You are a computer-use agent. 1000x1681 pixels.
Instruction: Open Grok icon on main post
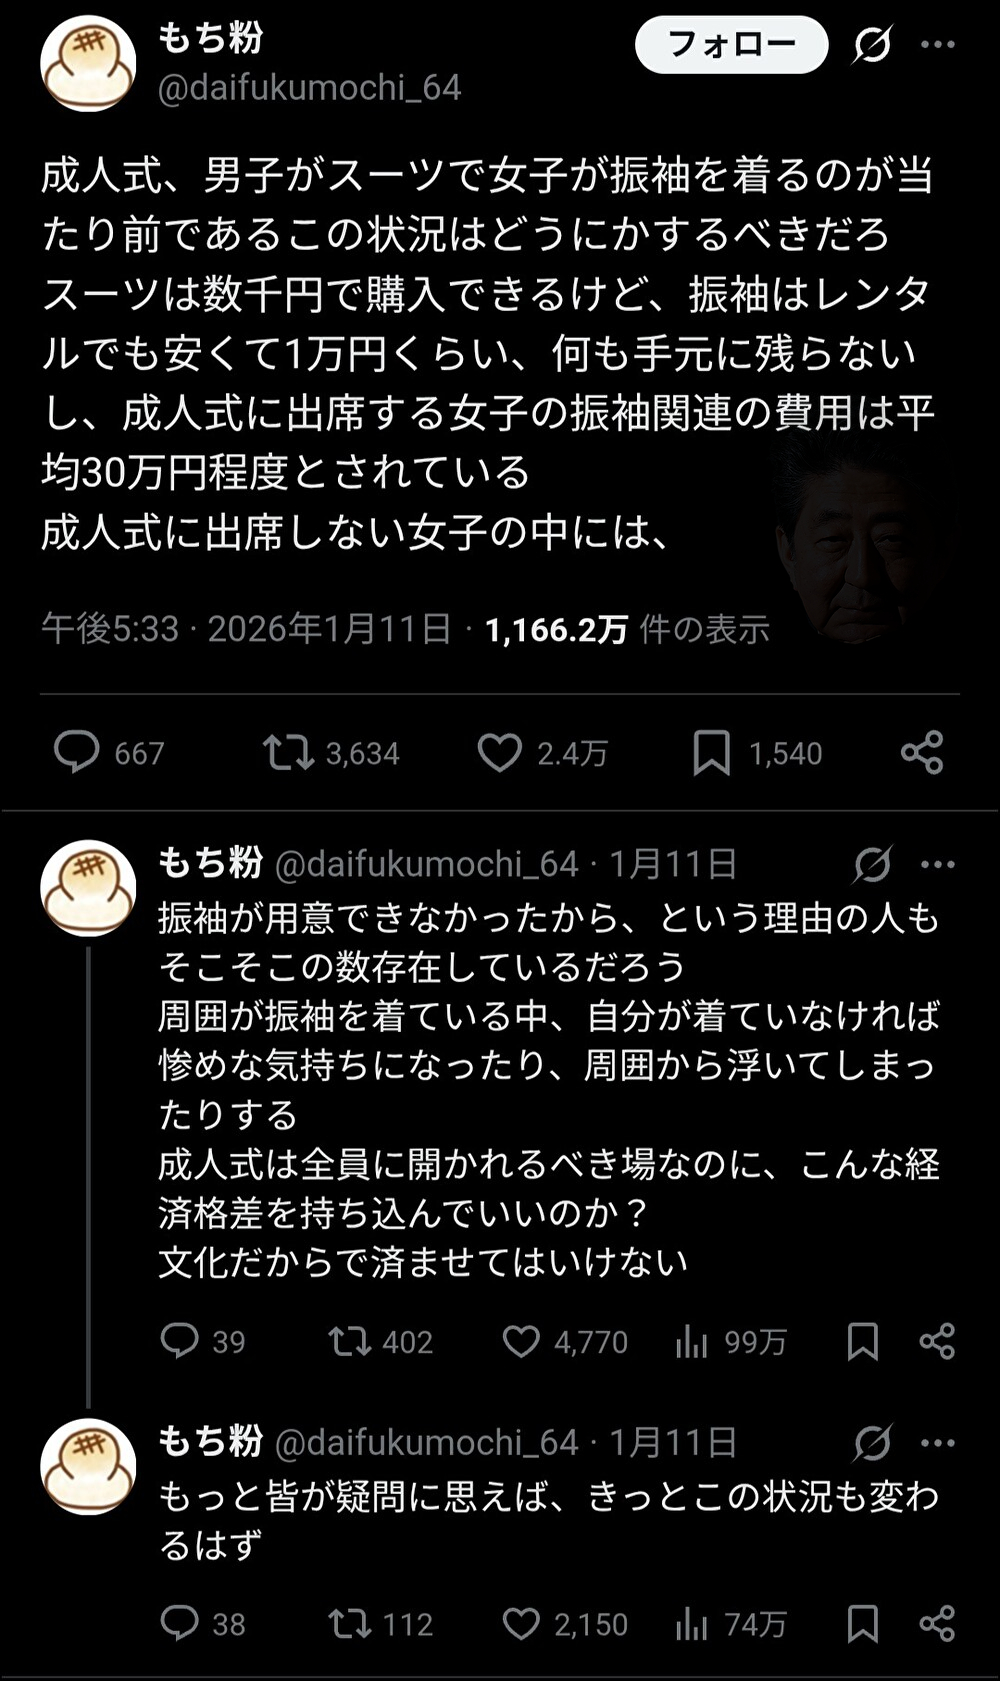[x=872, y=45]
